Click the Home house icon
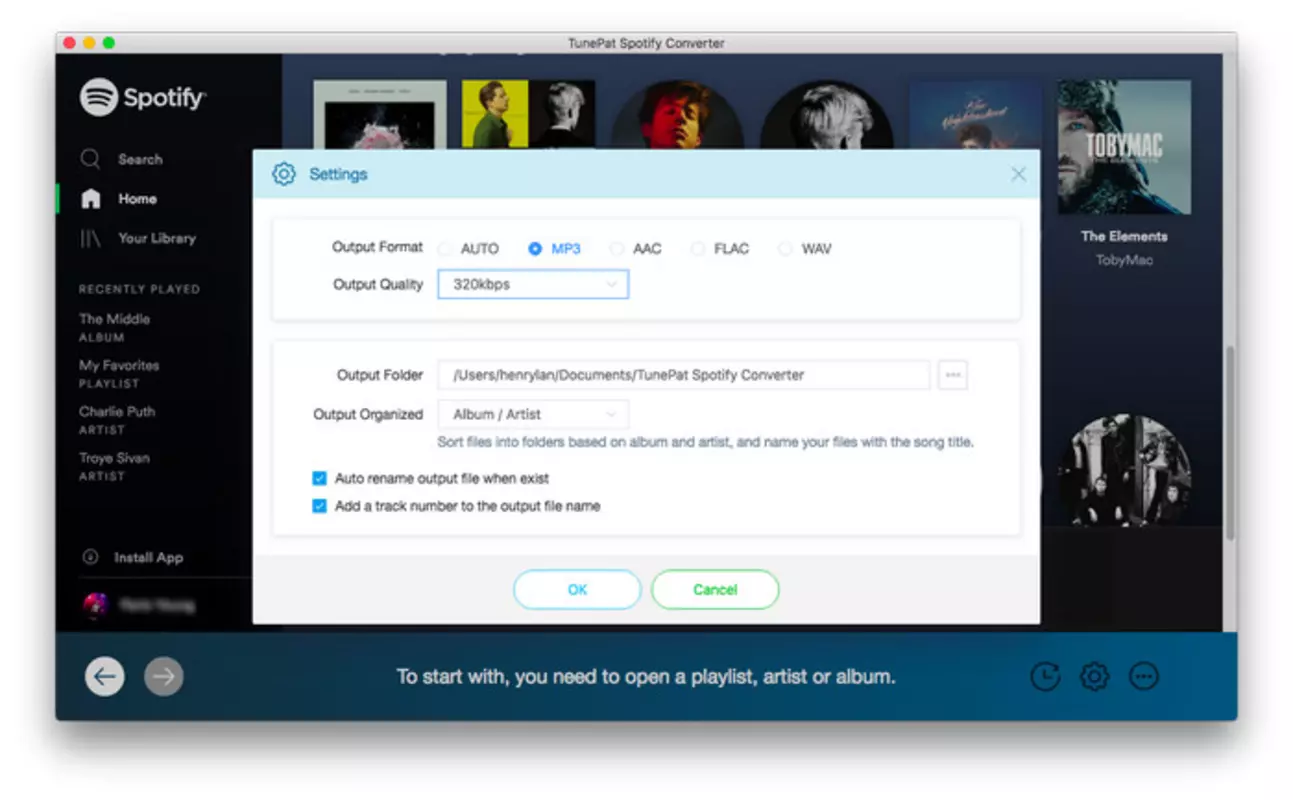Image resolution: width=1293 pixels, height=800 pixels. coord(90,199)
